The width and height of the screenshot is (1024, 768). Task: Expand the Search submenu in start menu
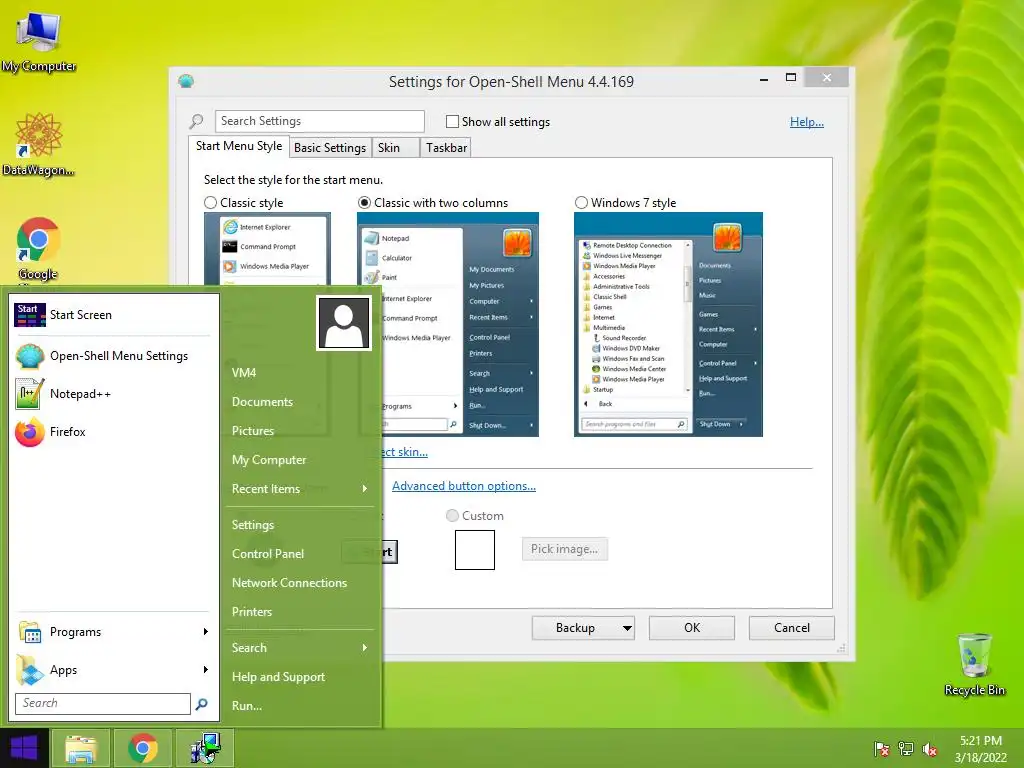click(x=300, y=648)
